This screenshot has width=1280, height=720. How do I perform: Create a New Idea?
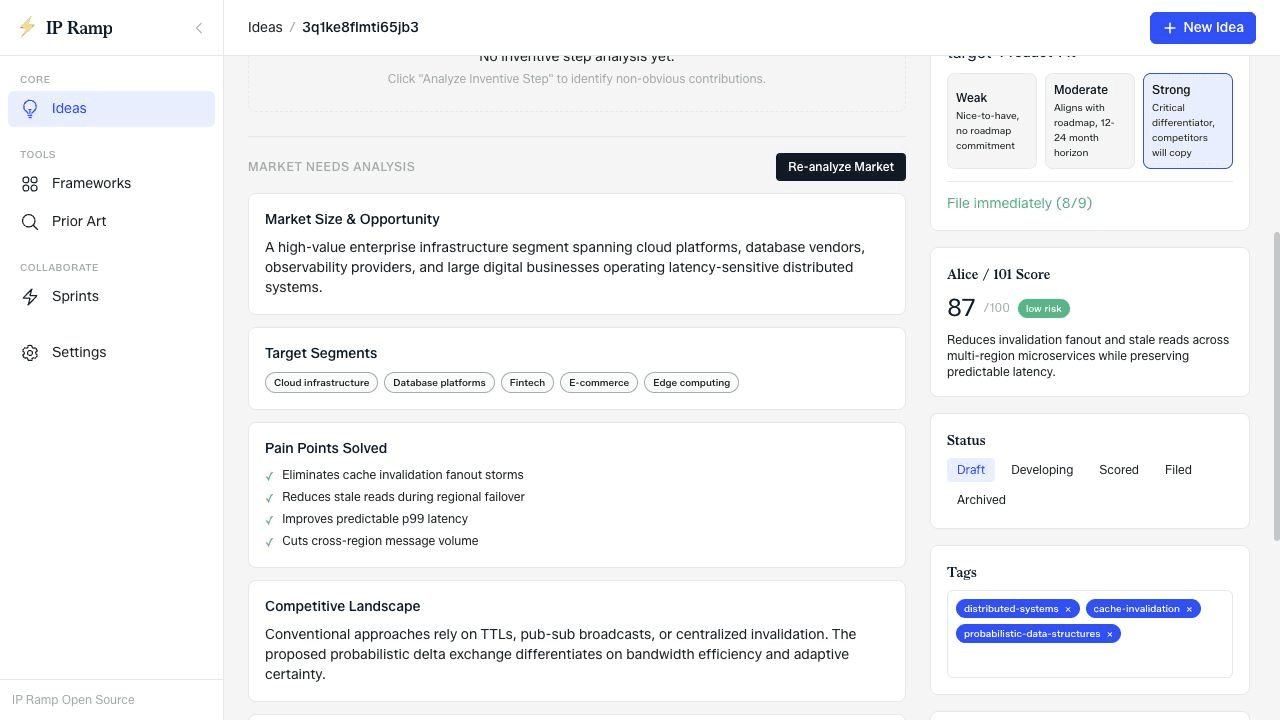click(1203, 28)
